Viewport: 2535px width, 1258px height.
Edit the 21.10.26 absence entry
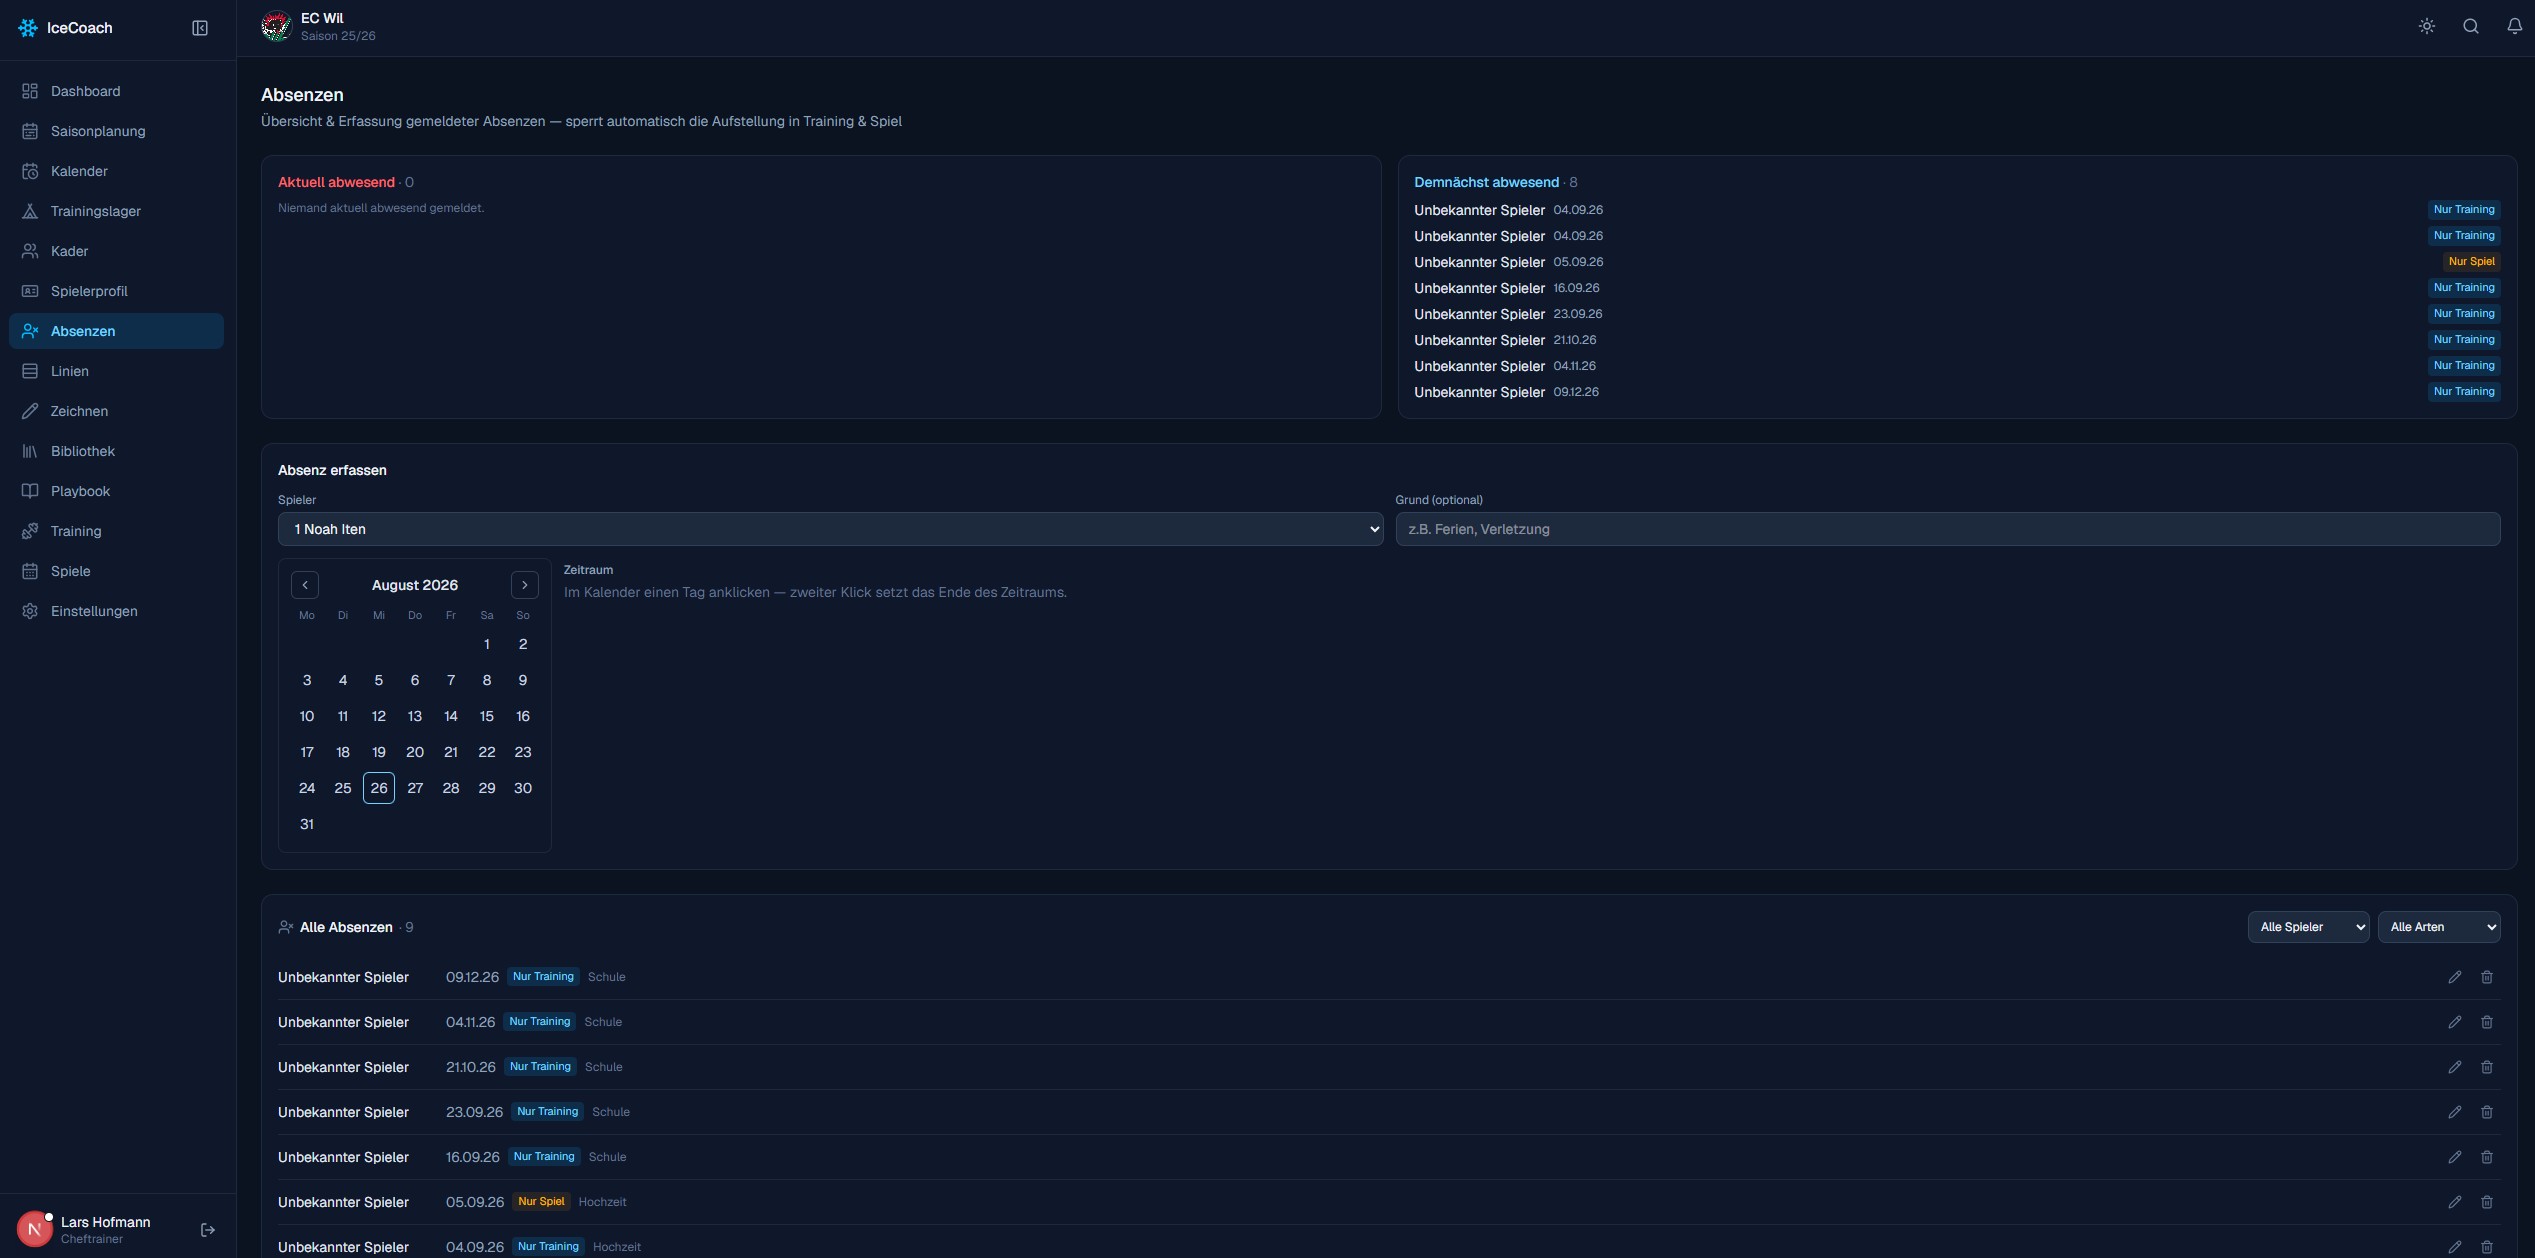coord(2455,1067)
